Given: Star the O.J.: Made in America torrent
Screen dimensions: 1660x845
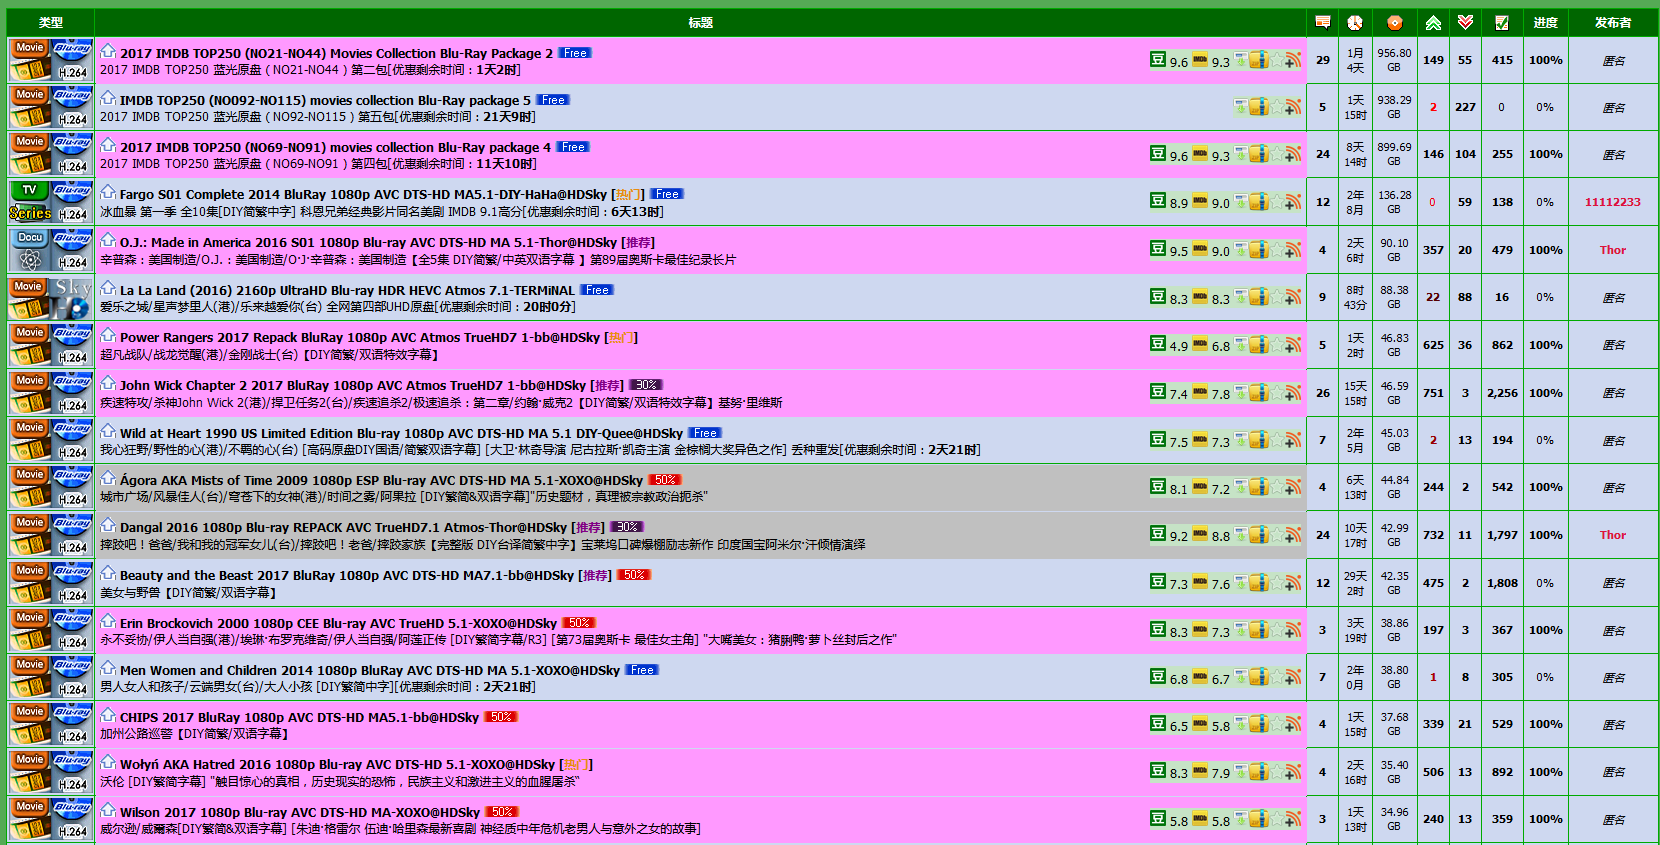Looking at the screenshot, I should (1277, 249).
